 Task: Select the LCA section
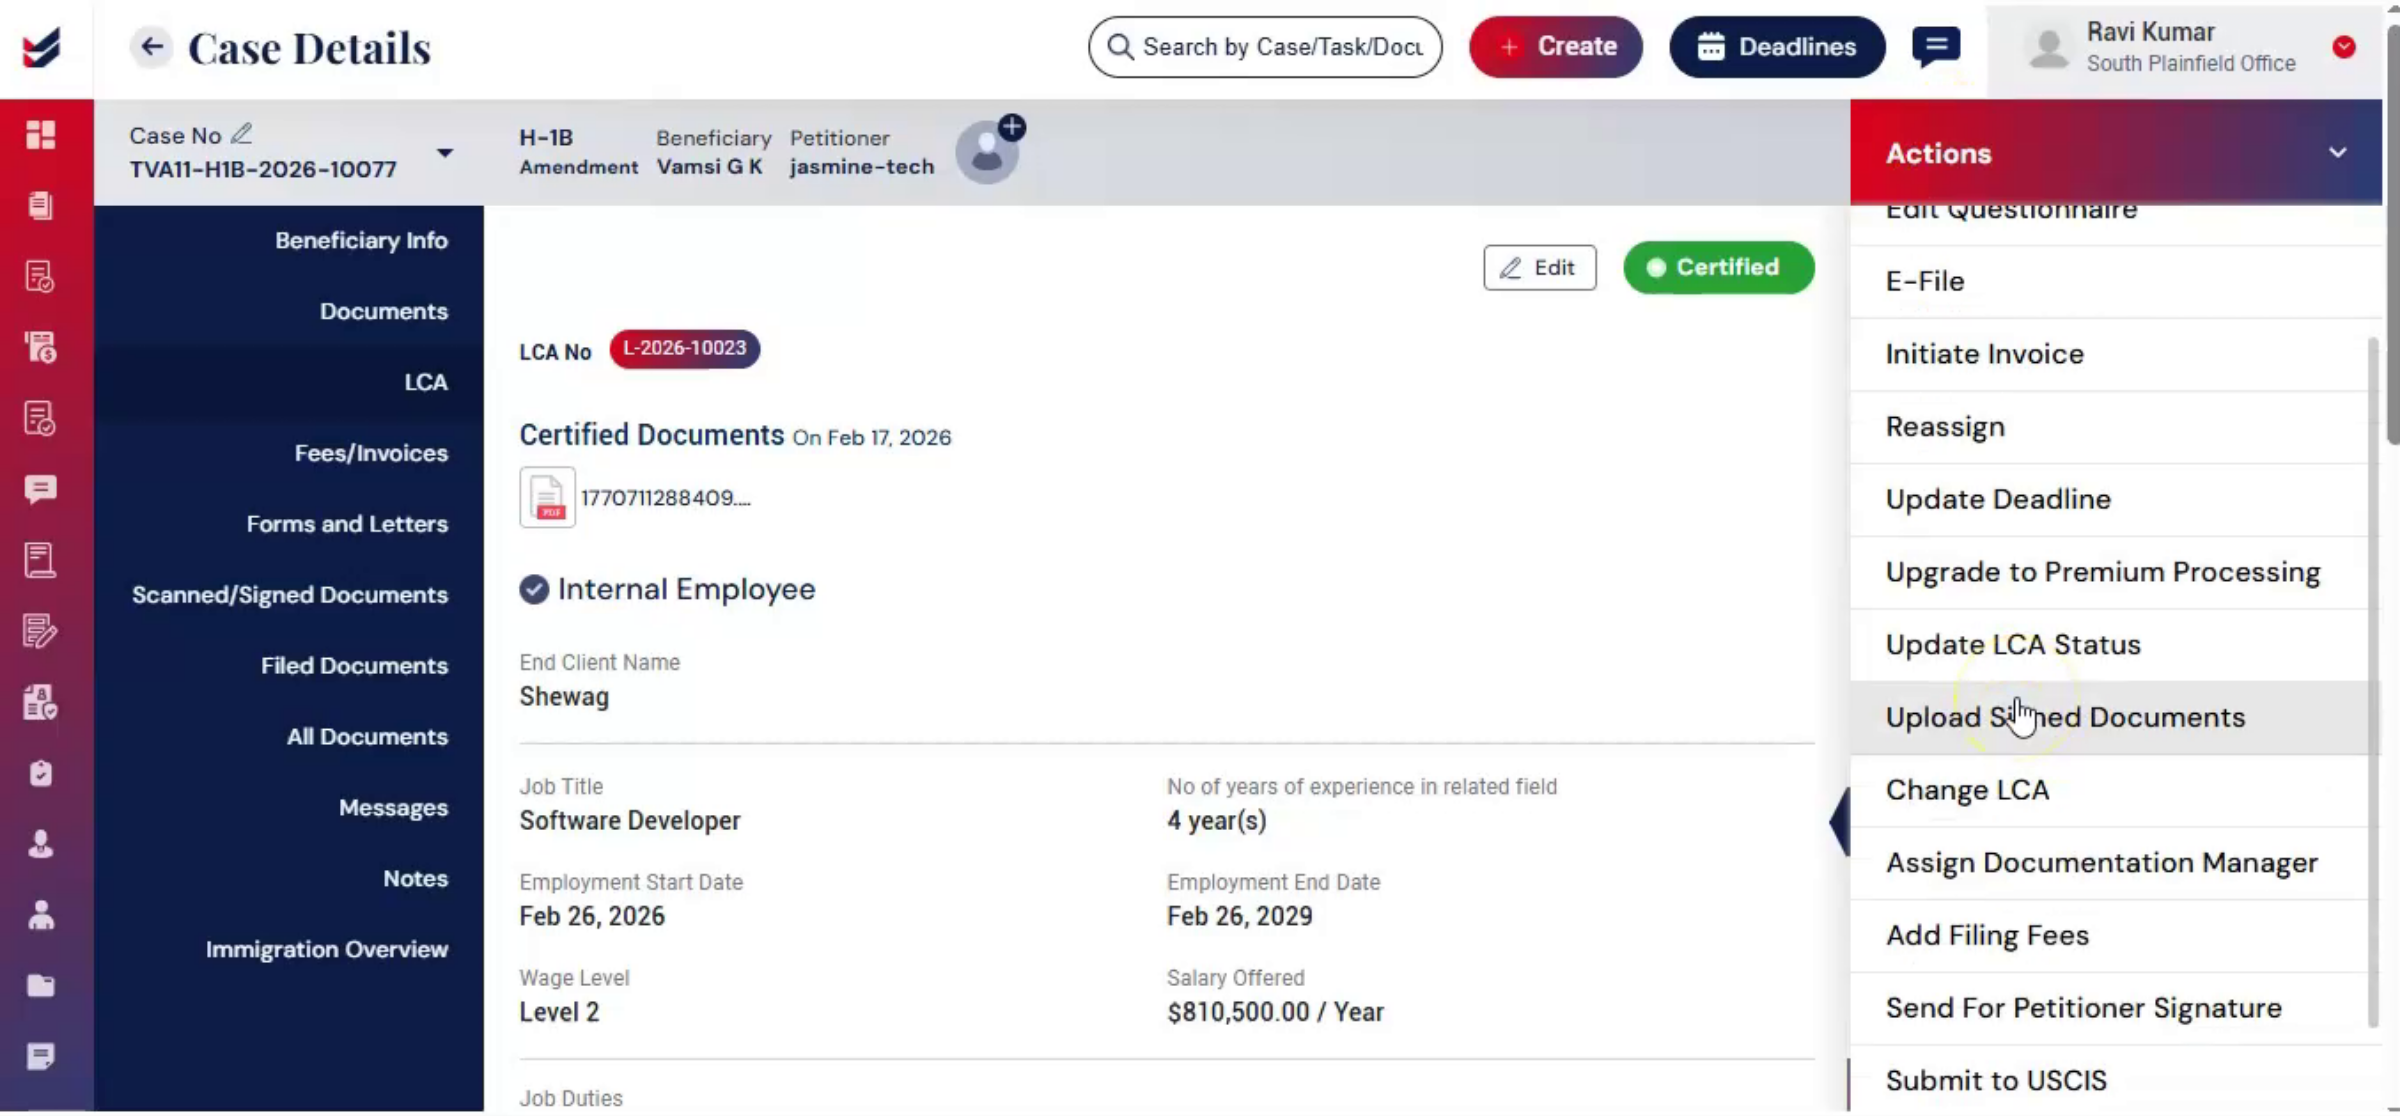point(426,382)
